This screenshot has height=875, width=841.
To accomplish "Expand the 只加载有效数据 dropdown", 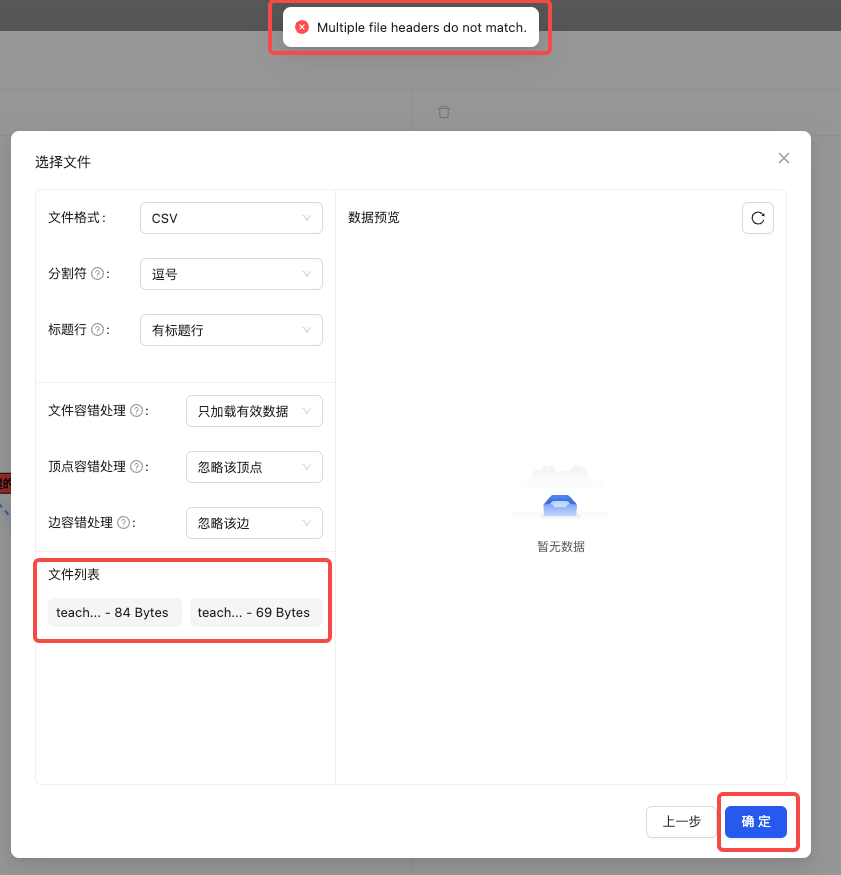I will pyautogui.click(x=254, y=411).
